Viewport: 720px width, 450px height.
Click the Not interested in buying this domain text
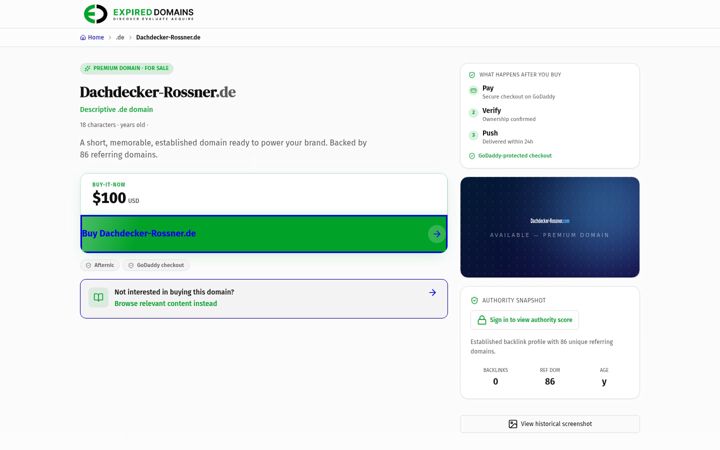(x=174, y=292)
